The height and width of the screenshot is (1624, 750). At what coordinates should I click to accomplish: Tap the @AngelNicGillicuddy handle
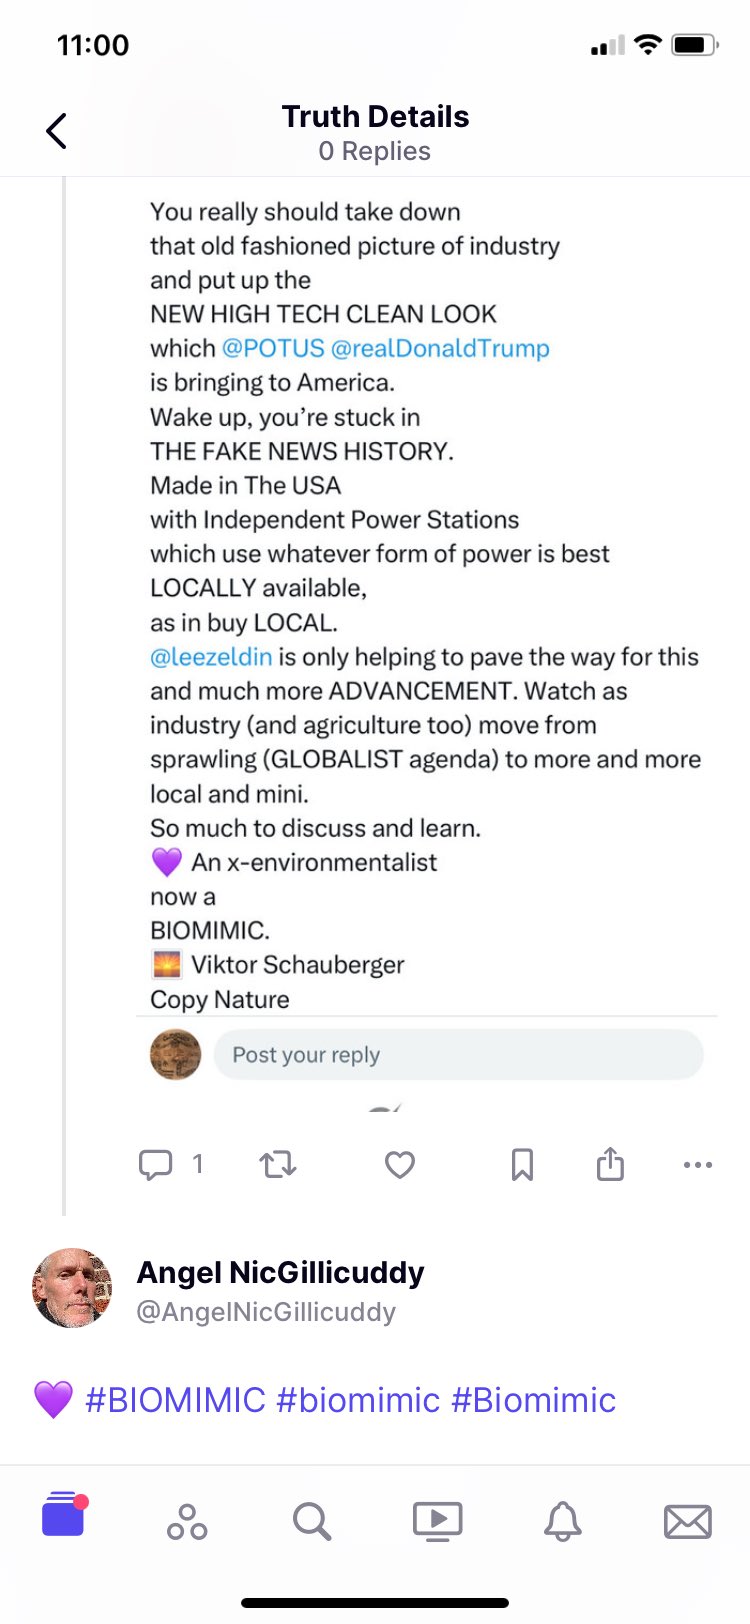(x=266, y=1312)
